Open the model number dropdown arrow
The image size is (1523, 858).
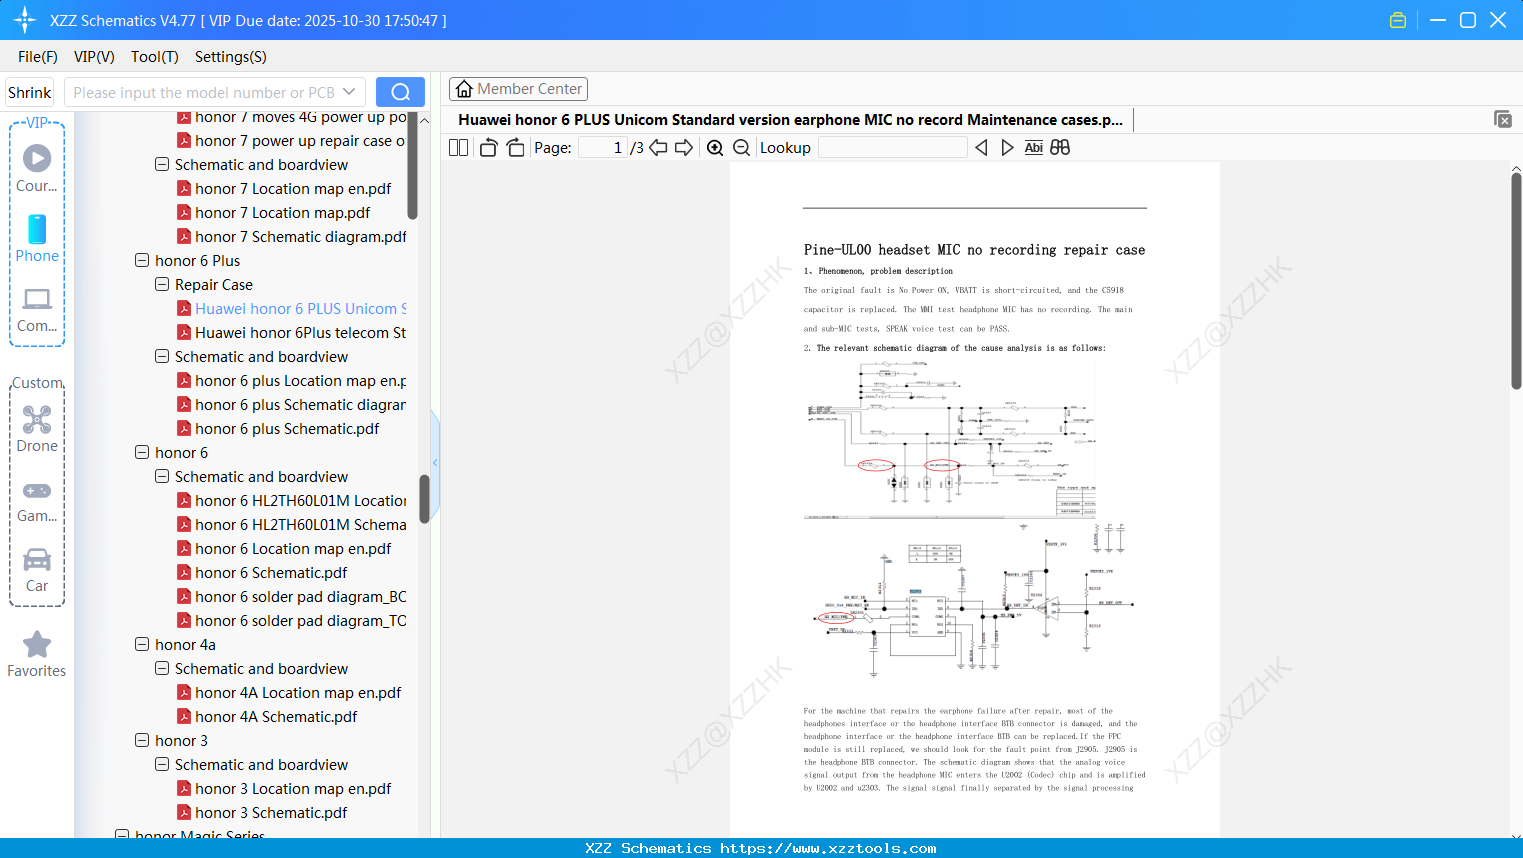(349, 92)
